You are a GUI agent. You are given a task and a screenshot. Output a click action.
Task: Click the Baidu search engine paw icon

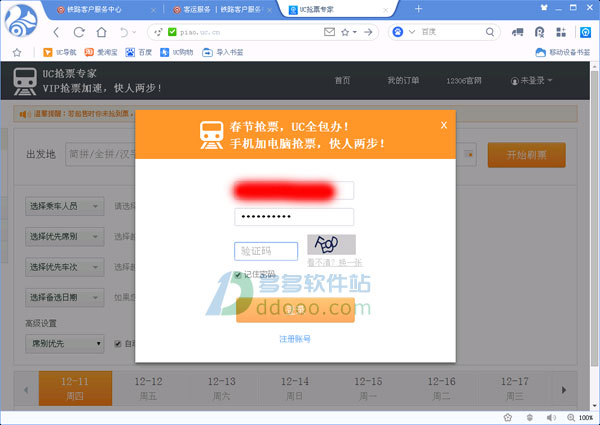(398, 32)
